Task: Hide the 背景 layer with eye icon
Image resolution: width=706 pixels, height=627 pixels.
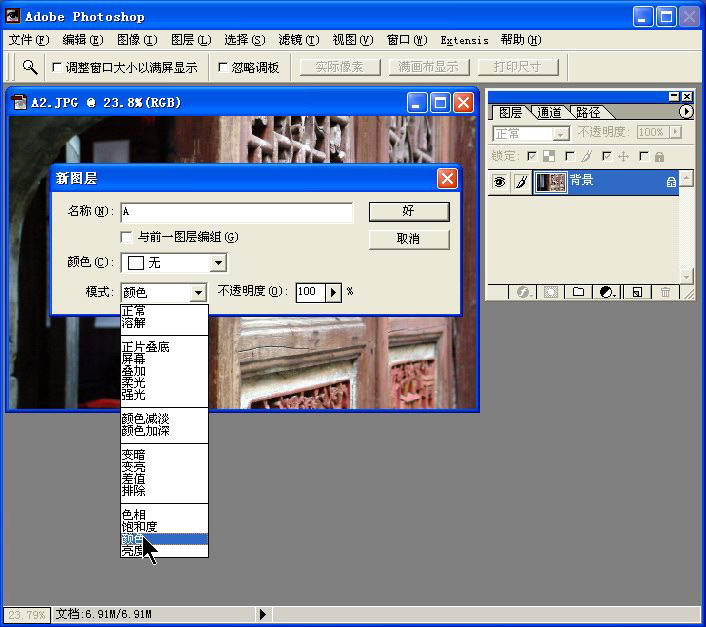Action: click(x=498, y=182)
